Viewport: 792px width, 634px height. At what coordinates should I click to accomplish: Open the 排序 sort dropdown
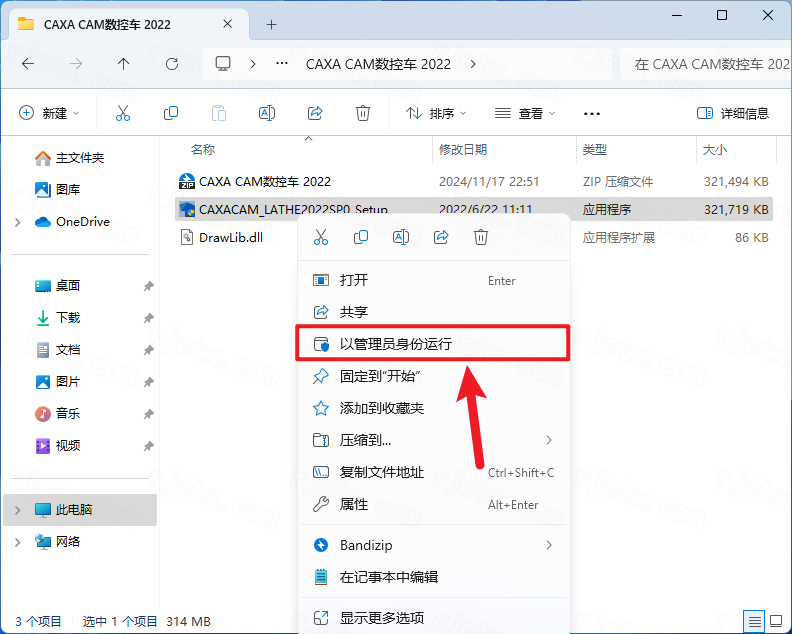click(x=436, y=113)
